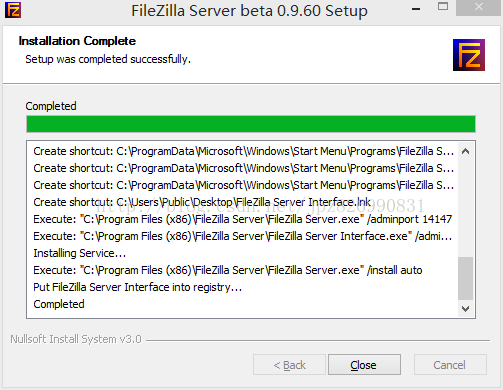Click the Cancel button

[x=450, y=365]
